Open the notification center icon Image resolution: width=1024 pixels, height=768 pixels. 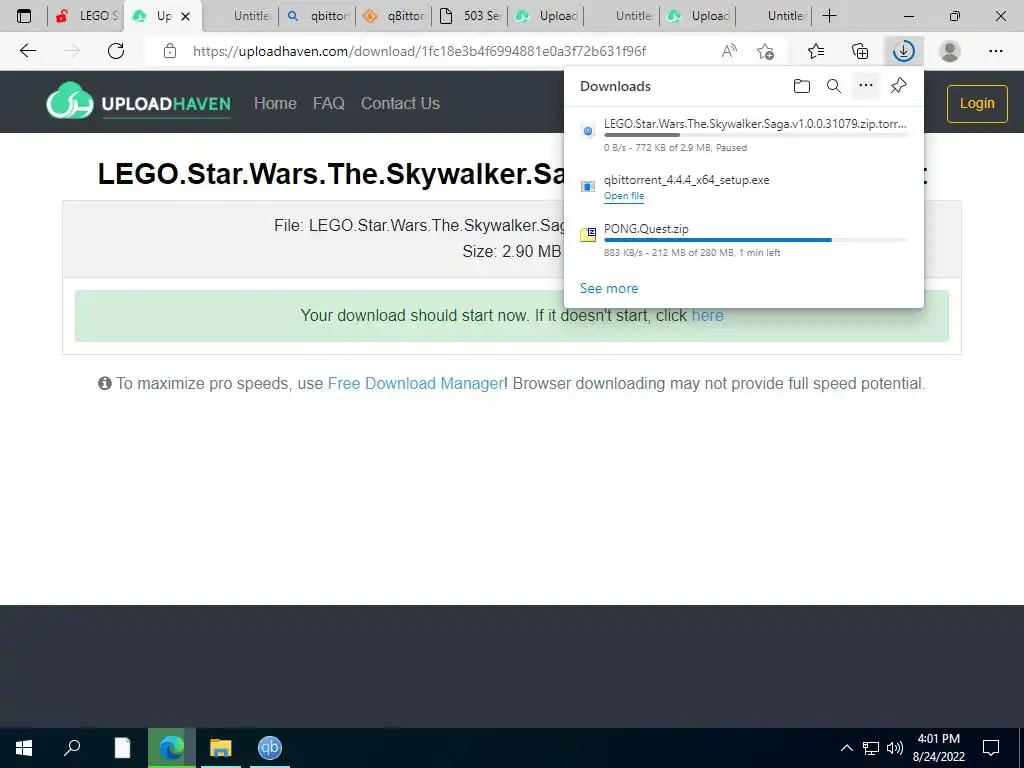(x=991, y=748)
